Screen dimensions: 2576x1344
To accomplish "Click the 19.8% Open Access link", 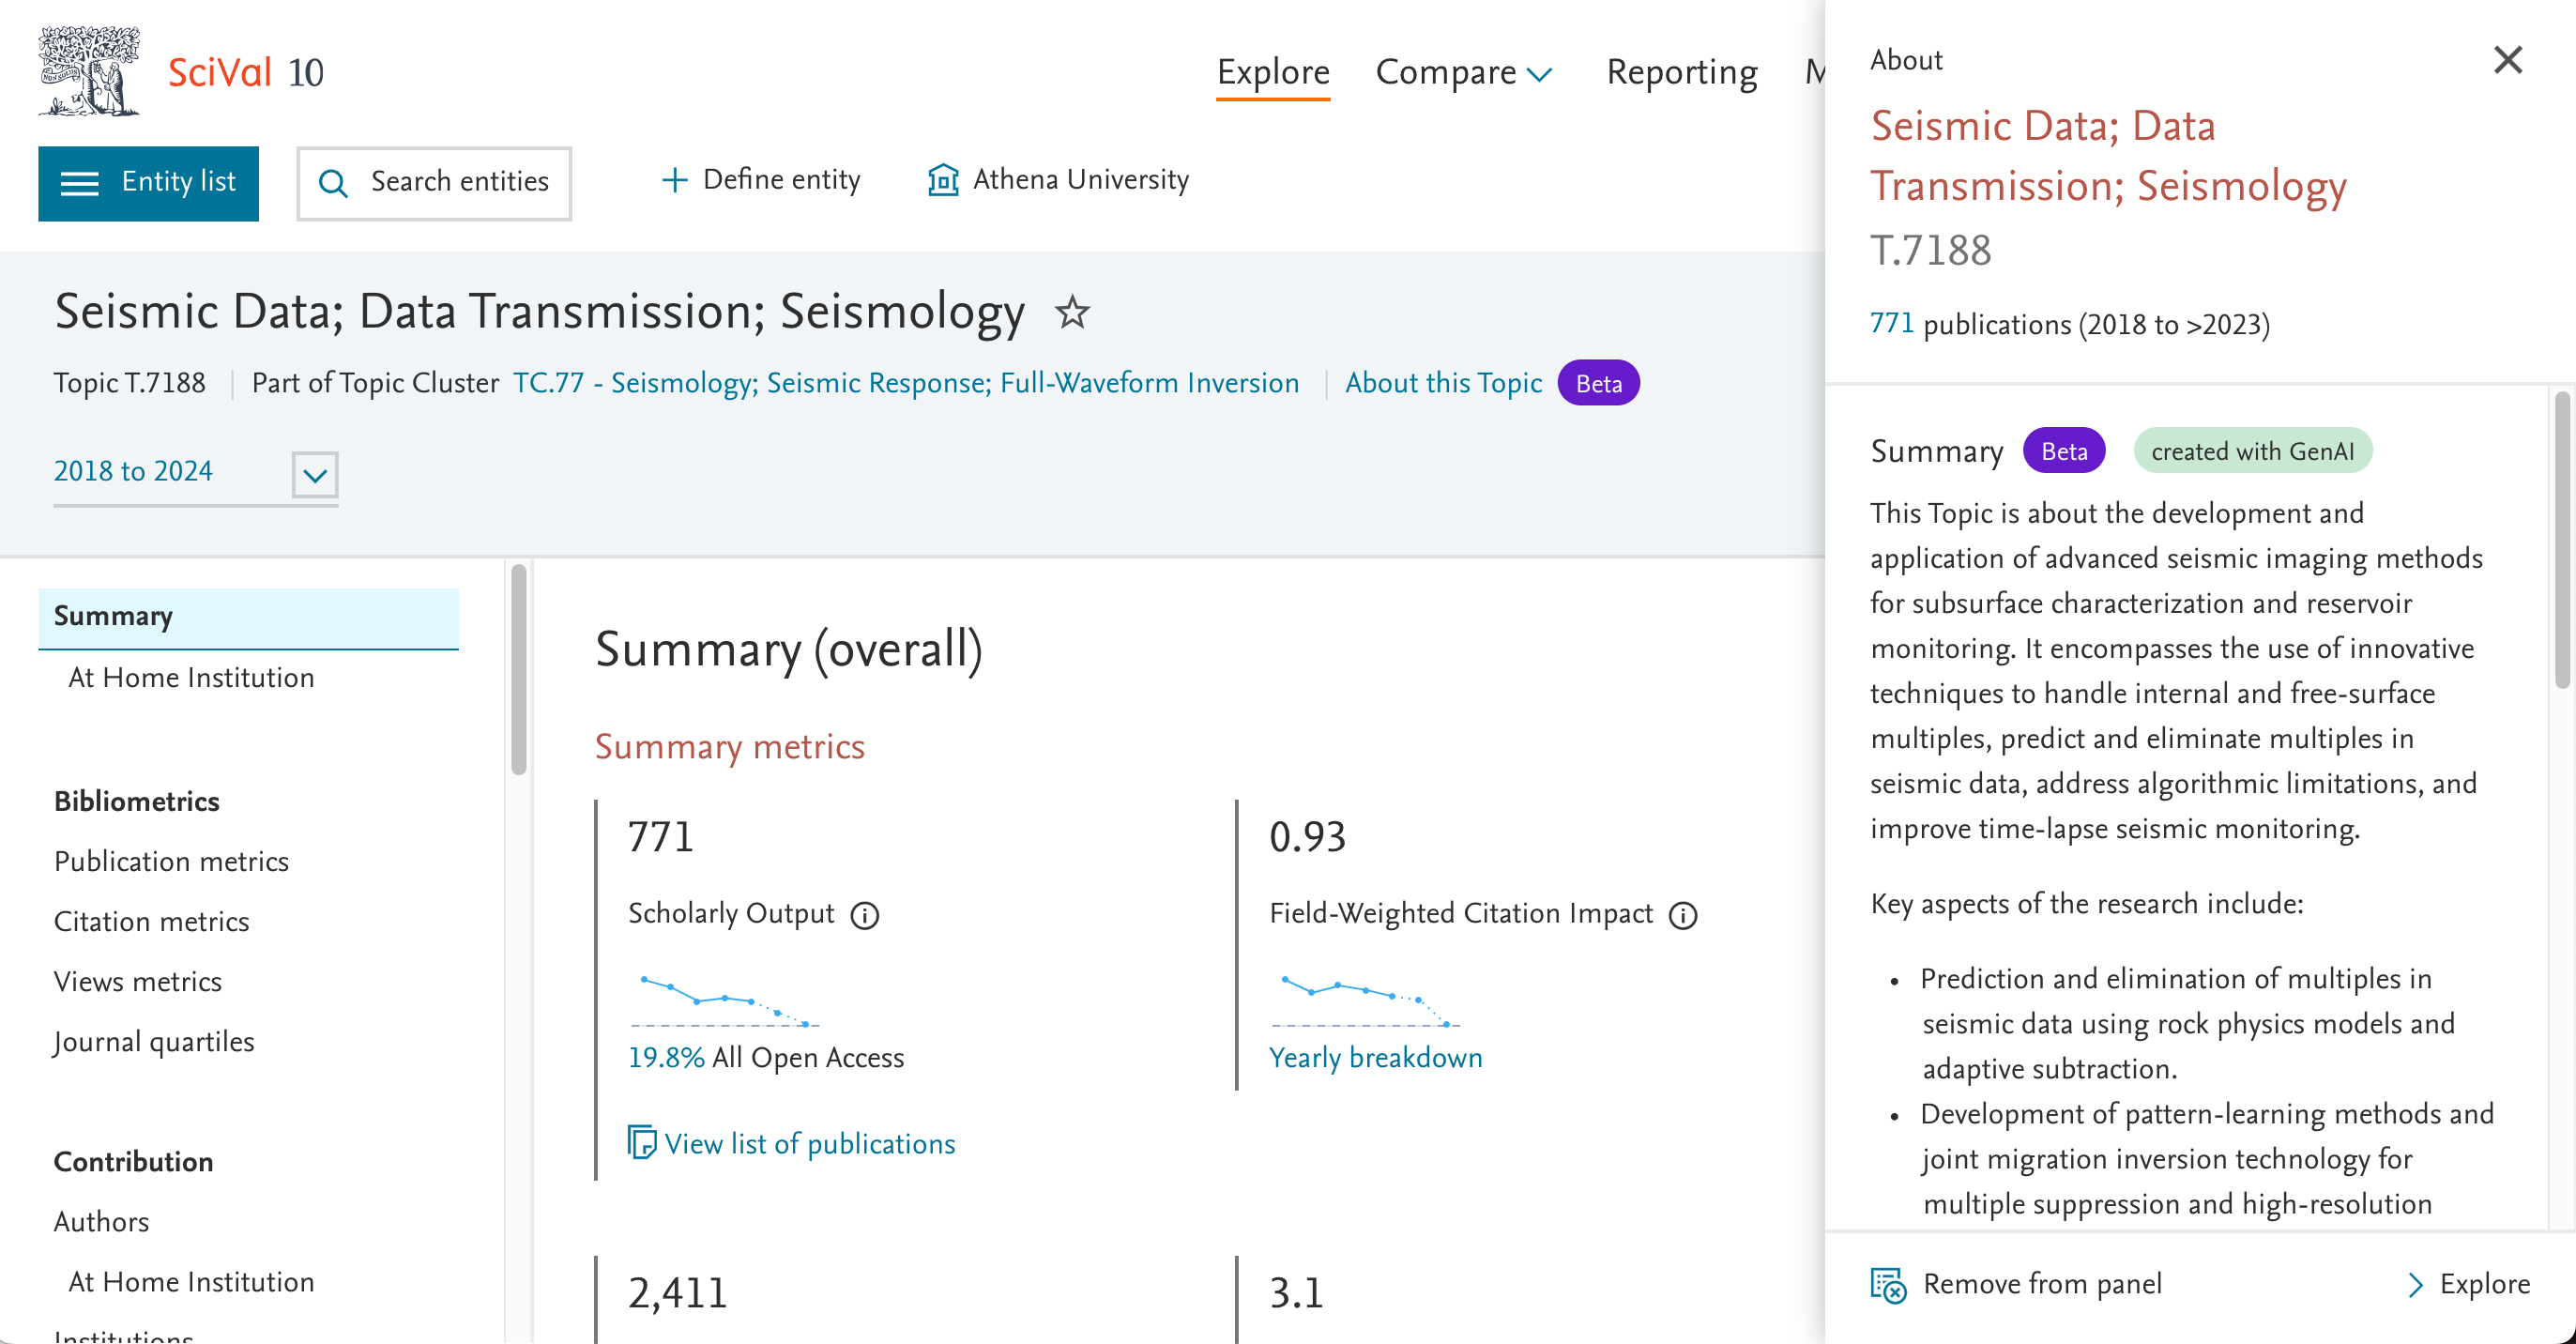I will pos(666,1058).
